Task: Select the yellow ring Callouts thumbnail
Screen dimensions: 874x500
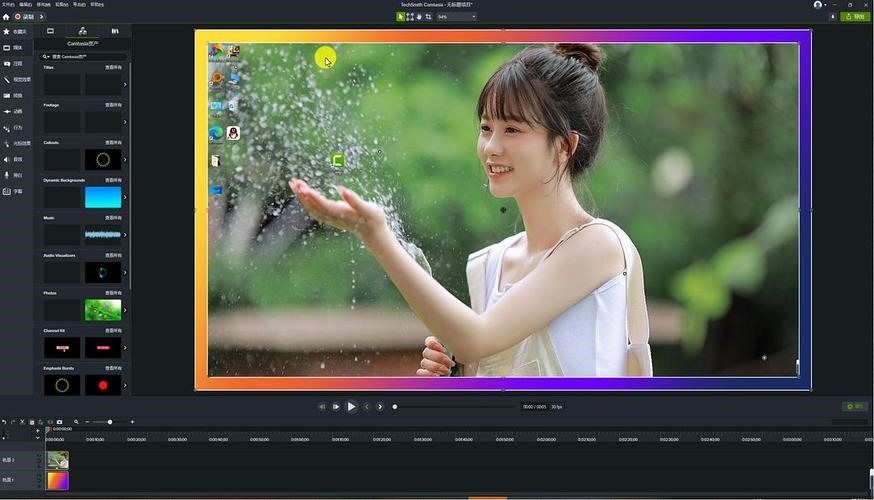Action: (x=103, y=160)
